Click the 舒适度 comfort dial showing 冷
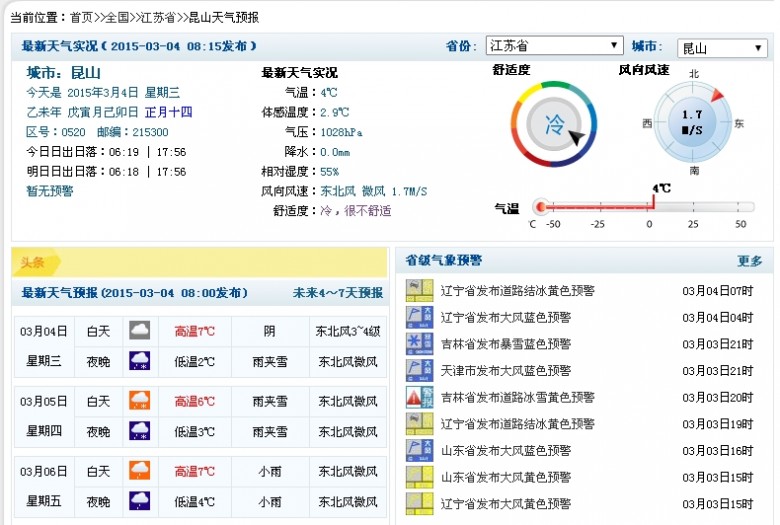Screen dimensions: 780x525 553,123
